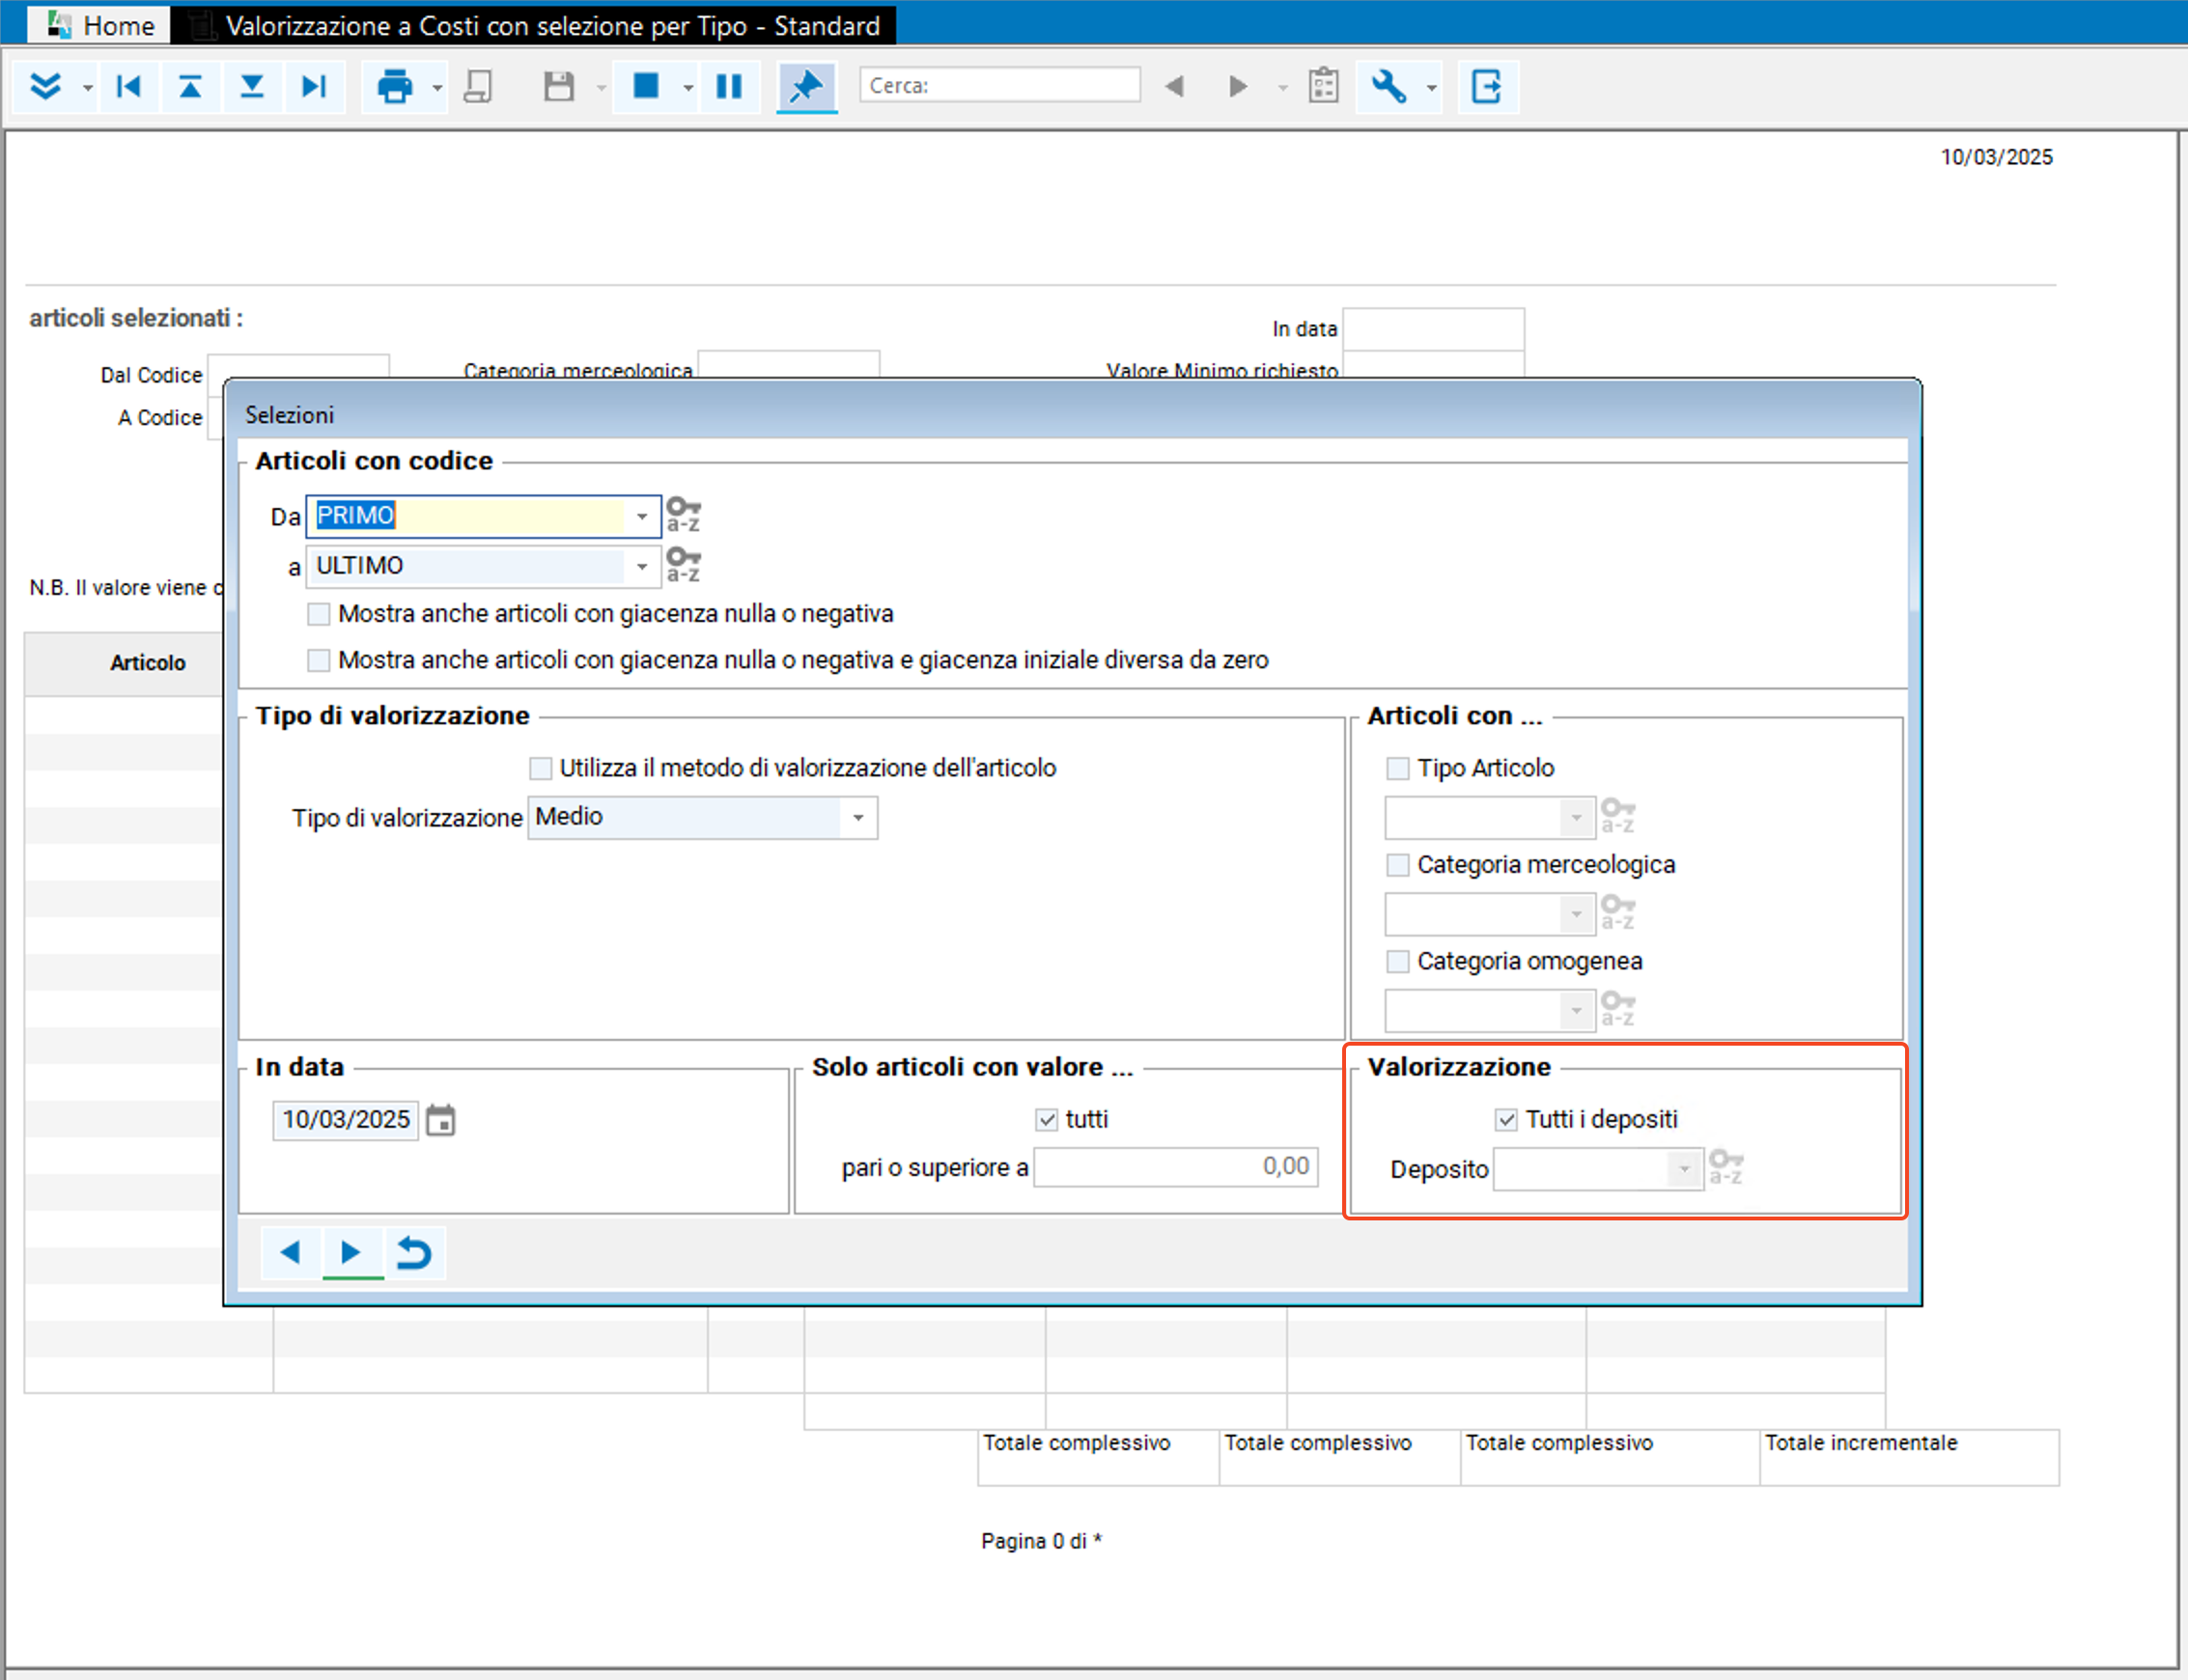Go to last record icon
Image resolution: width=2188 pixels, height=1680 pixels.
(314, 86)
